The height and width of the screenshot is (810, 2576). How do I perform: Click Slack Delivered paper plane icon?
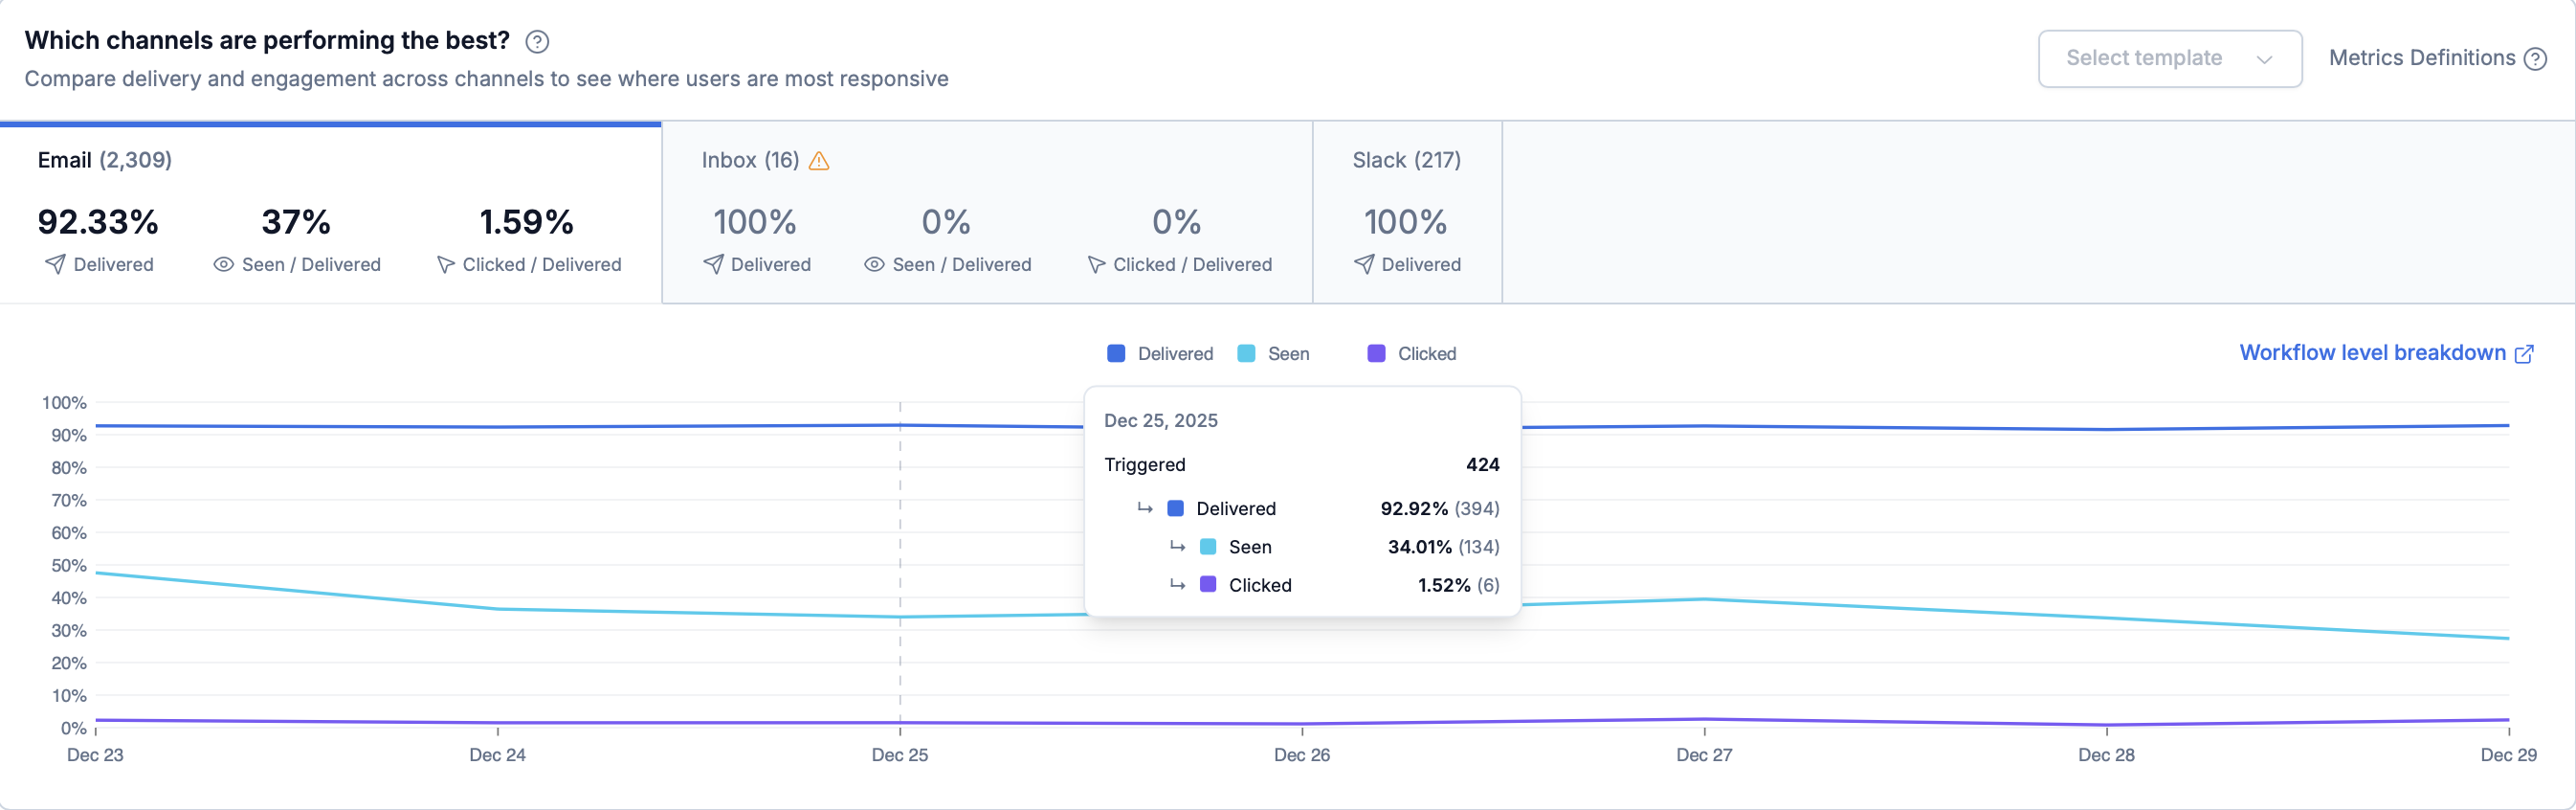1364,264
